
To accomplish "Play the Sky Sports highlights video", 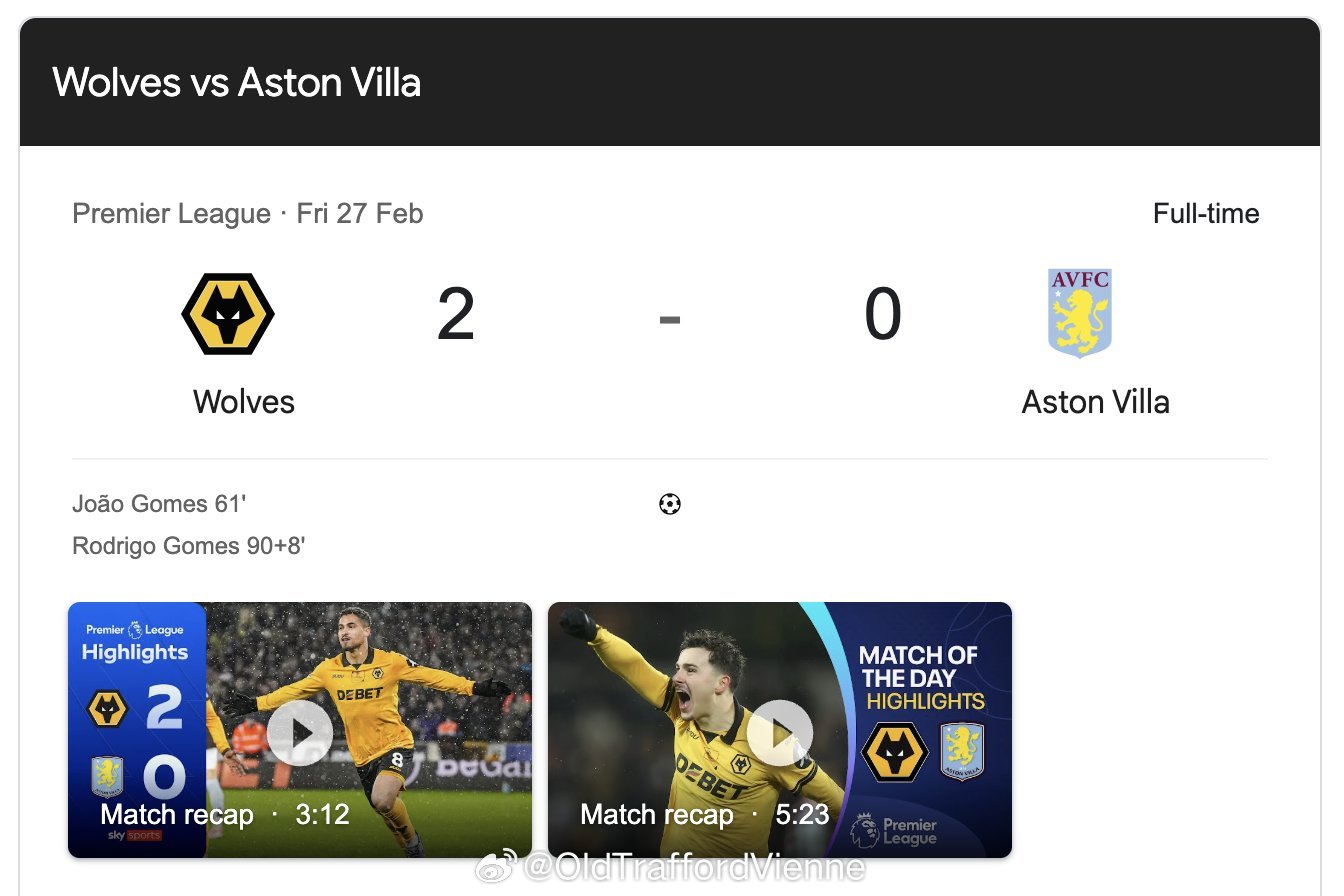I will (300, 732).
